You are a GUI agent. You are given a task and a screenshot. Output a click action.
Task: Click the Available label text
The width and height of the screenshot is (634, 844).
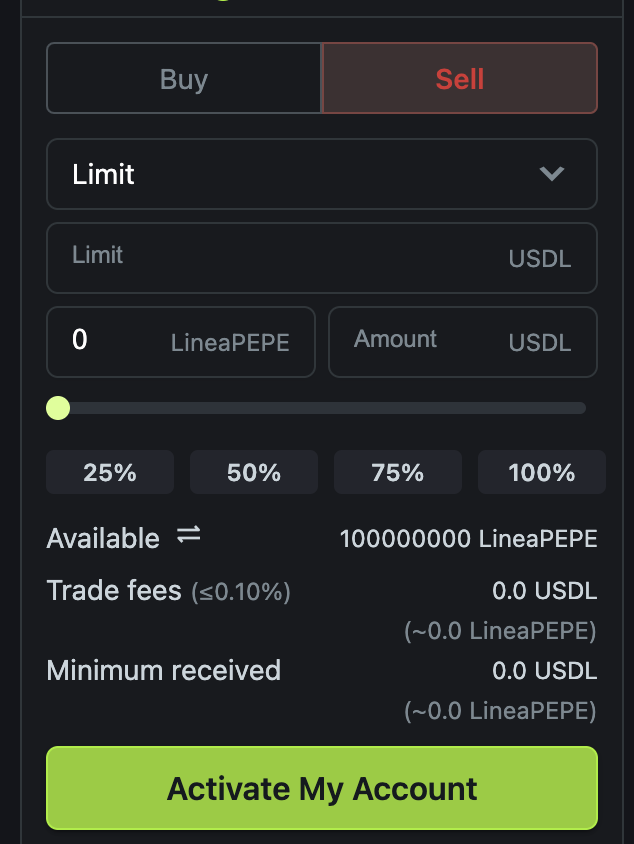point(103,539)
